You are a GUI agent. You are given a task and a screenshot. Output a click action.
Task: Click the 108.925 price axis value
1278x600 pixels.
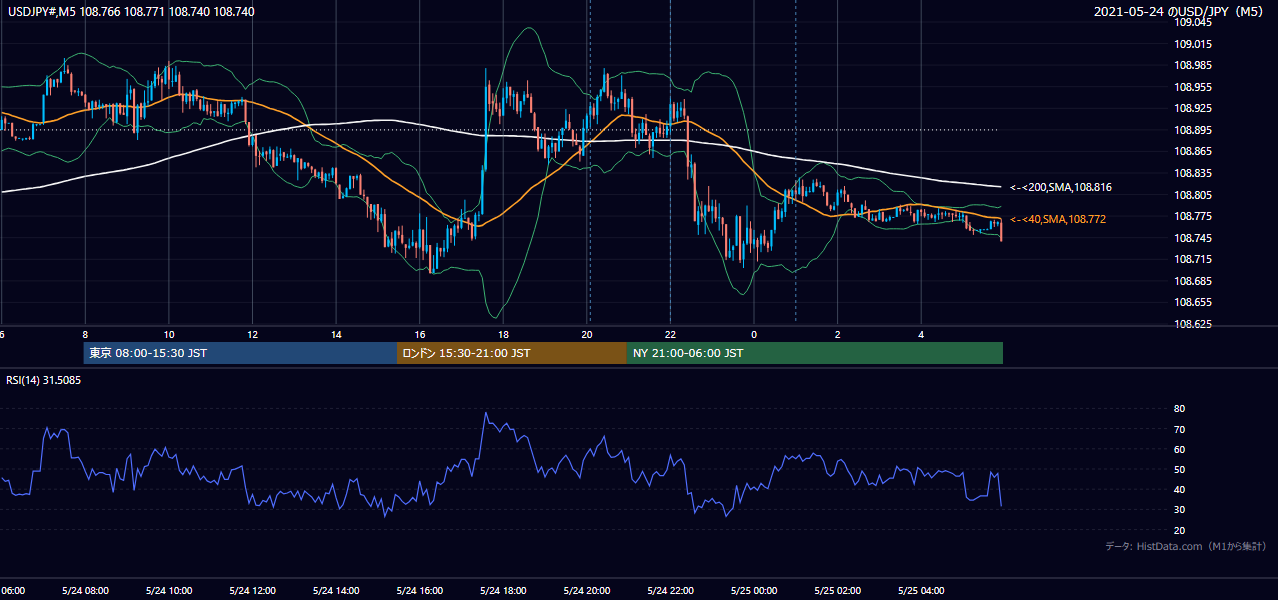click(1194, 108)
